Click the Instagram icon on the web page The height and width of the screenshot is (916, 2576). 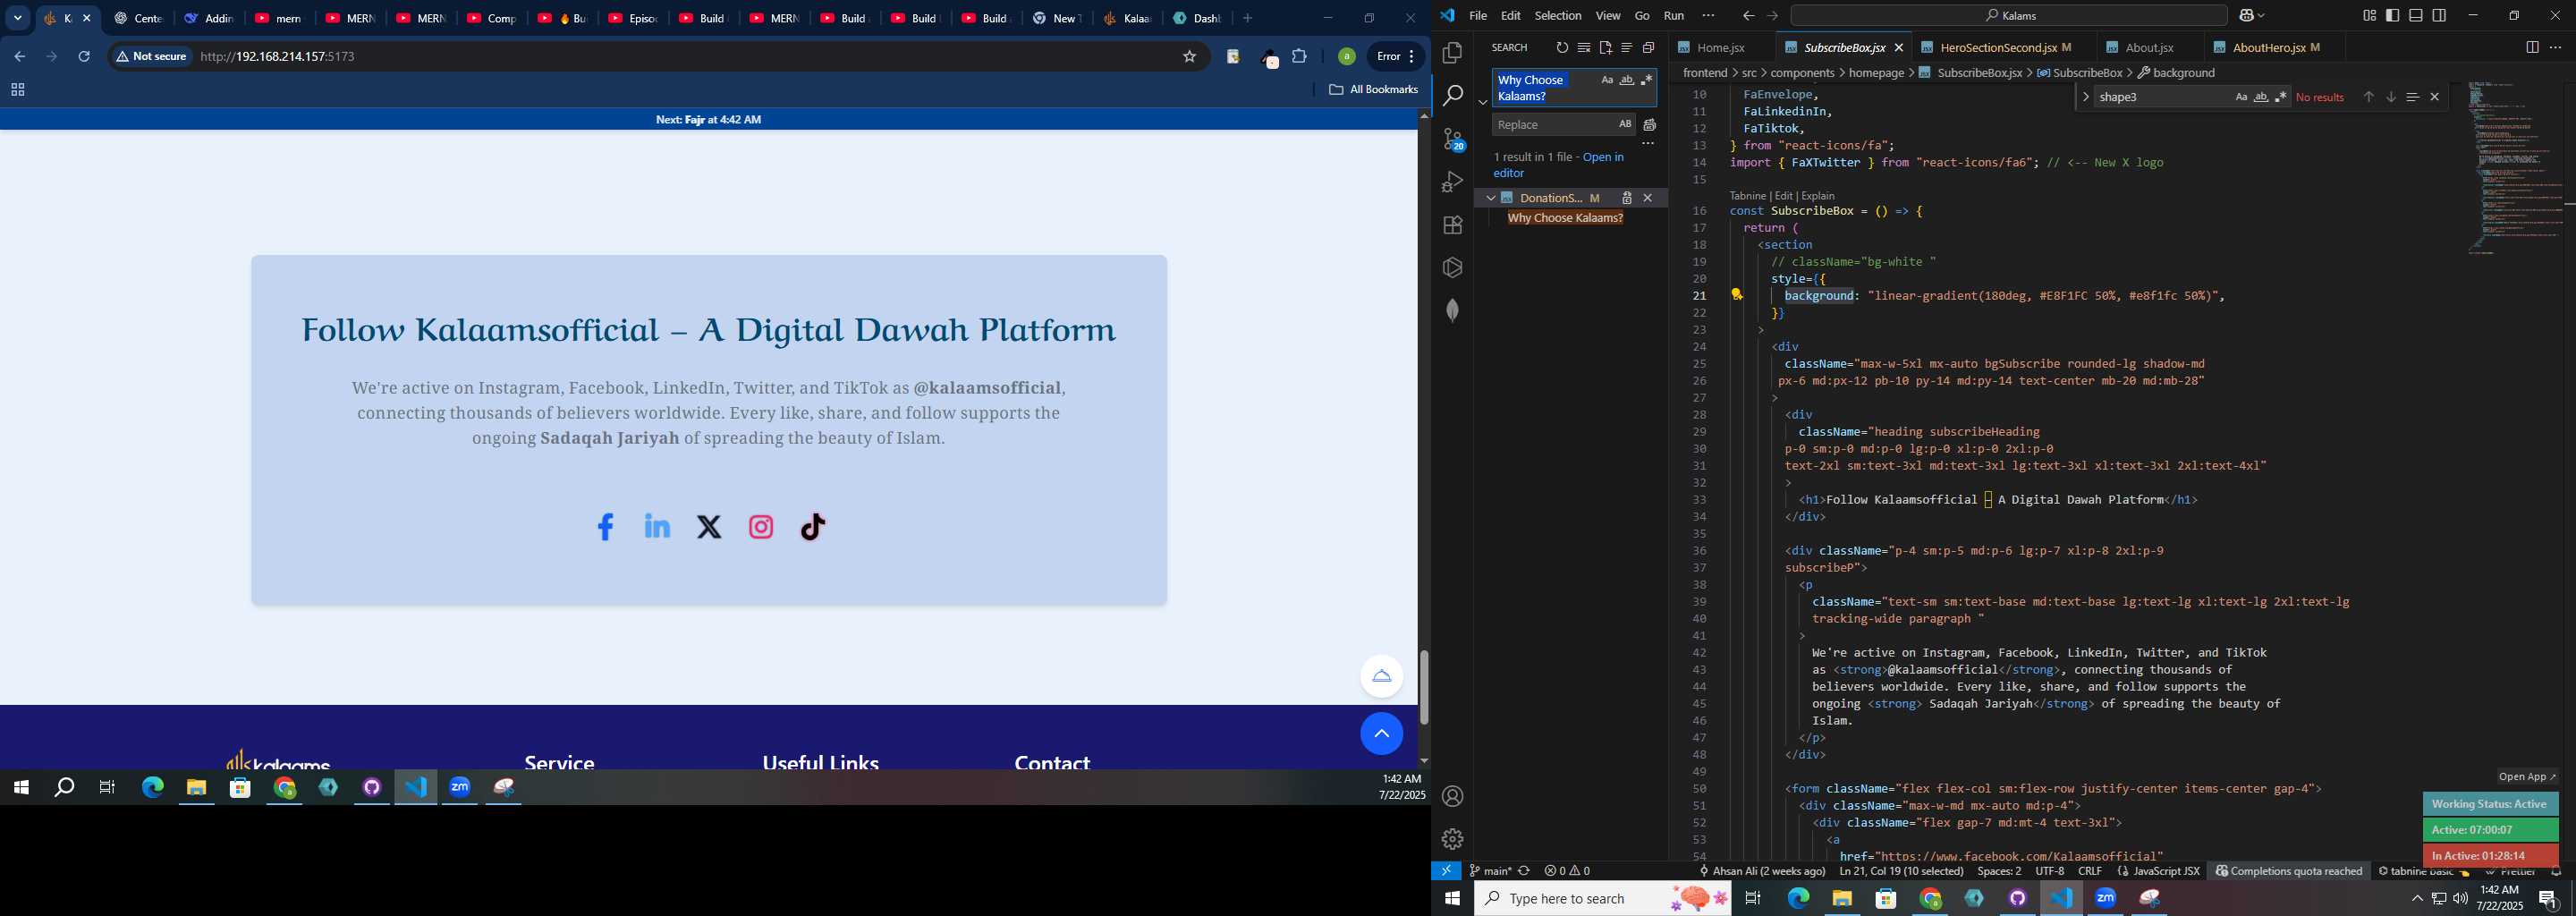(761, 527)
